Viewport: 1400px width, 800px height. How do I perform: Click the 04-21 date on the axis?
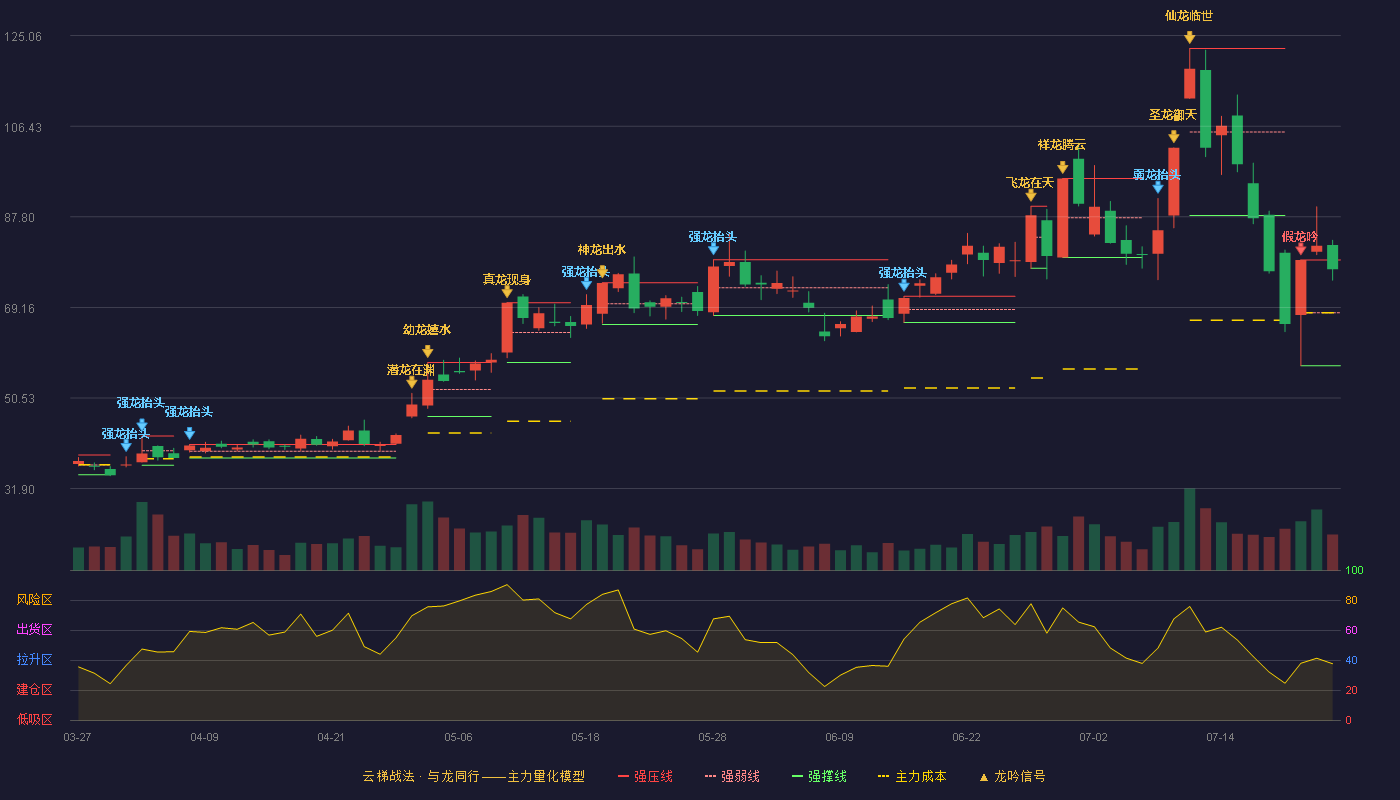(x=331, y=737)
